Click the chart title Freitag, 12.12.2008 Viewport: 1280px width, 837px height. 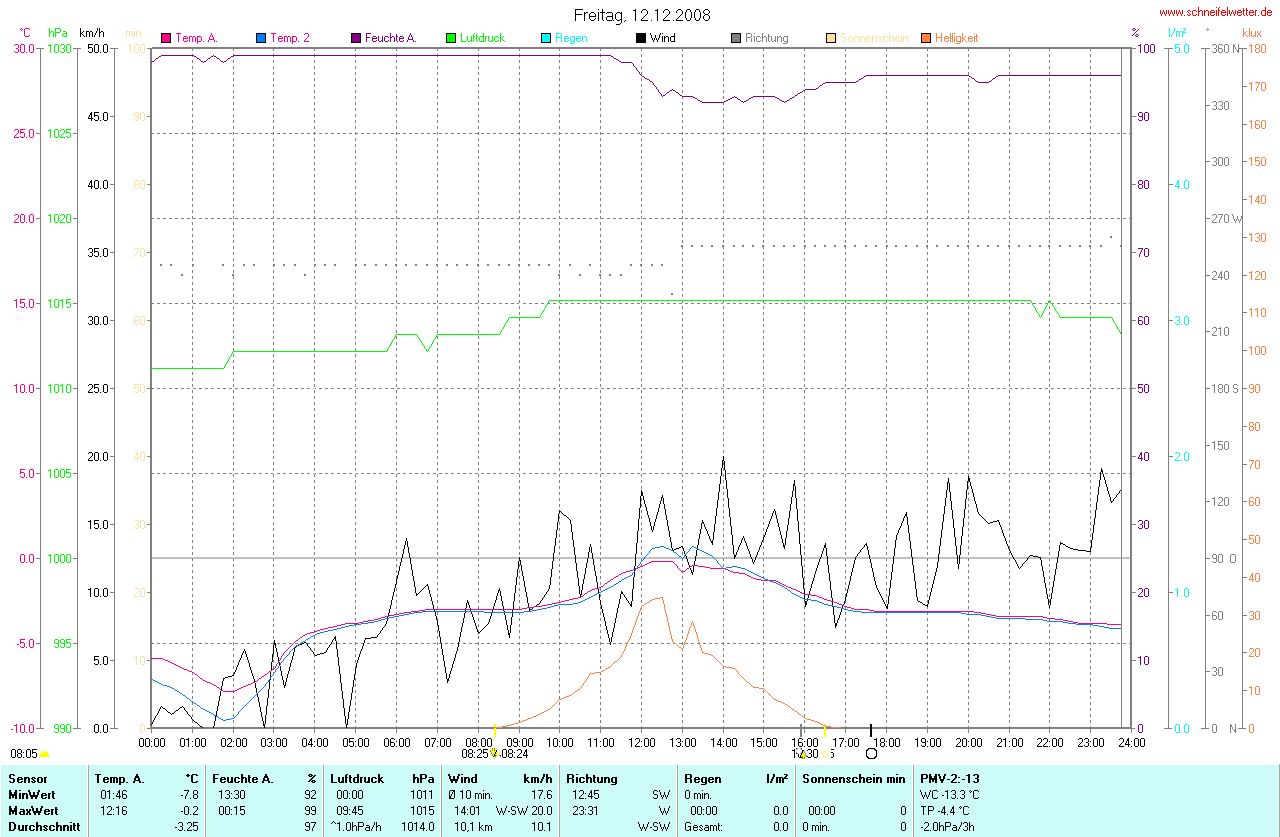642,15
